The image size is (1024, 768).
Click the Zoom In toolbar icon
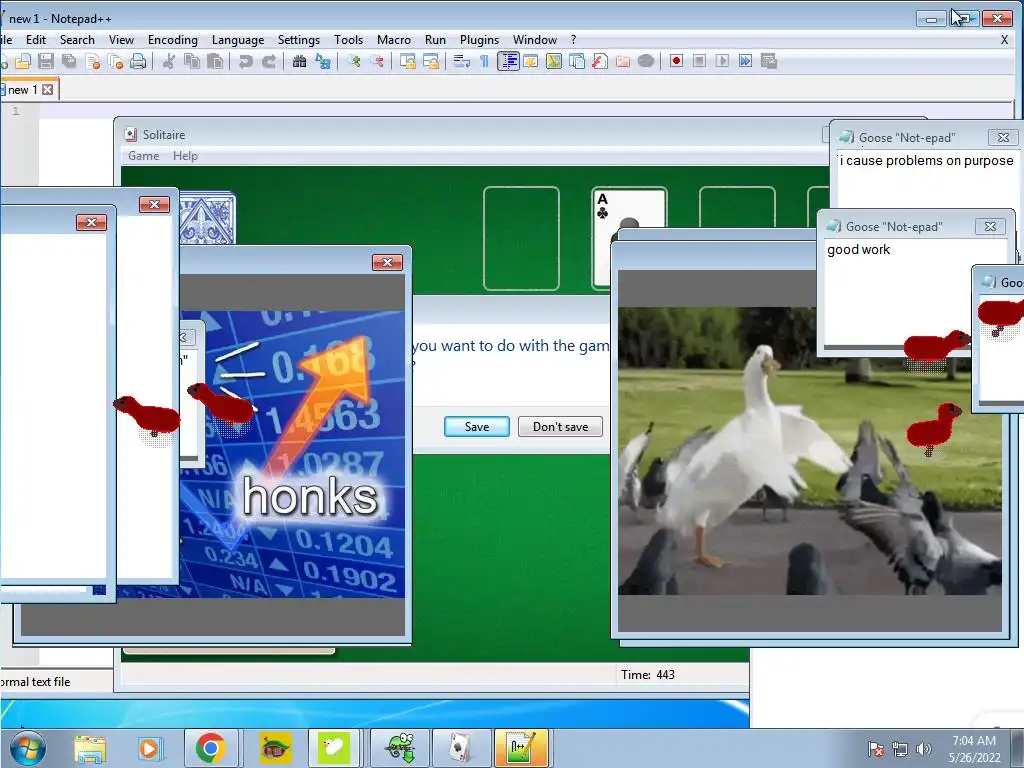pos(354,61)
